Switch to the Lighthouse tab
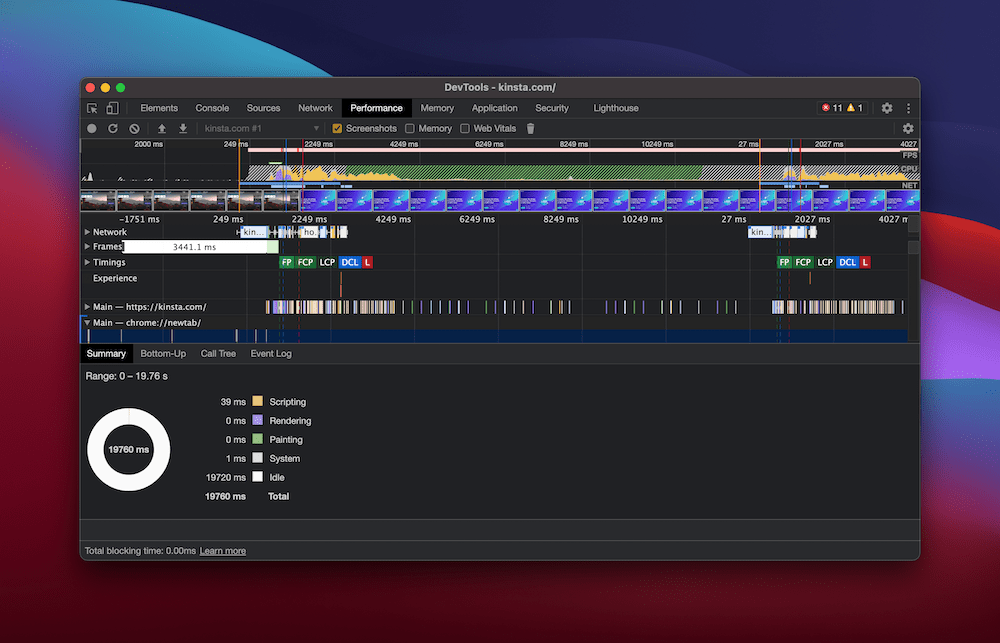 click(x=615, y=108)
